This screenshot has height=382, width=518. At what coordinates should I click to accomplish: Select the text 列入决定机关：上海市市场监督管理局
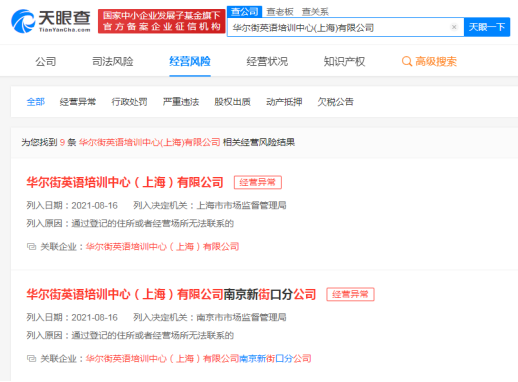210,205
